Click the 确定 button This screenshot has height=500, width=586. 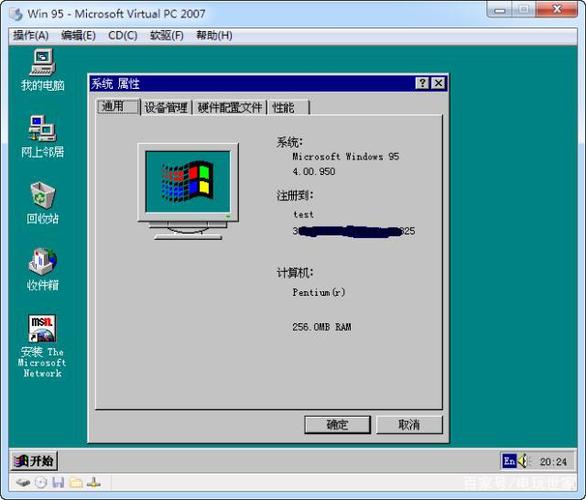point(337,425)
